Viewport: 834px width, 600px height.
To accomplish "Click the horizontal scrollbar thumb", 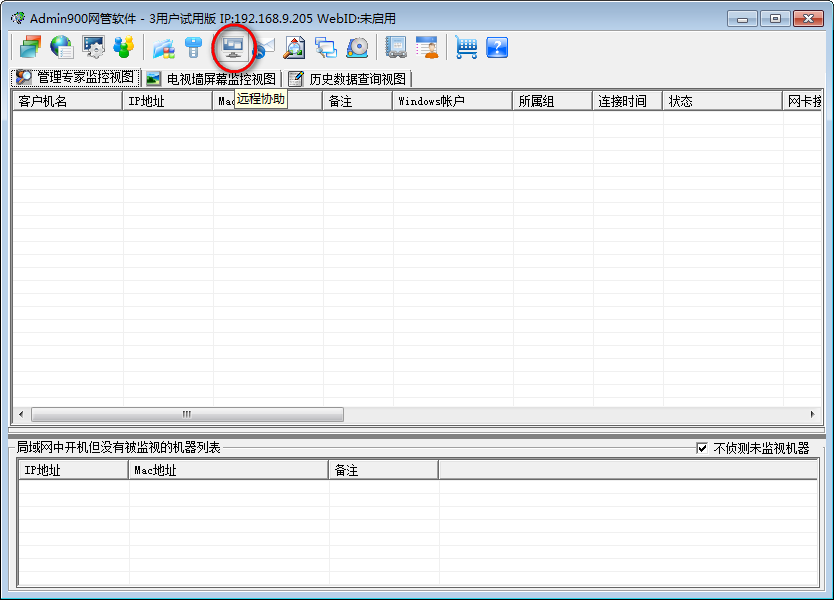I will 187,414.
